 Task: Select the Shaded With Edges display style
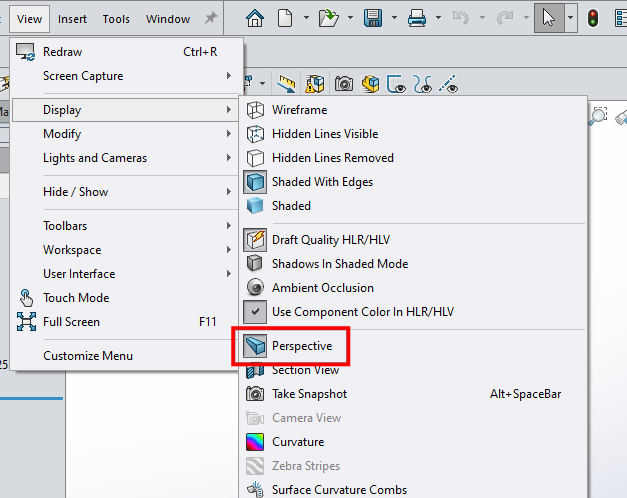coord(322,182)
